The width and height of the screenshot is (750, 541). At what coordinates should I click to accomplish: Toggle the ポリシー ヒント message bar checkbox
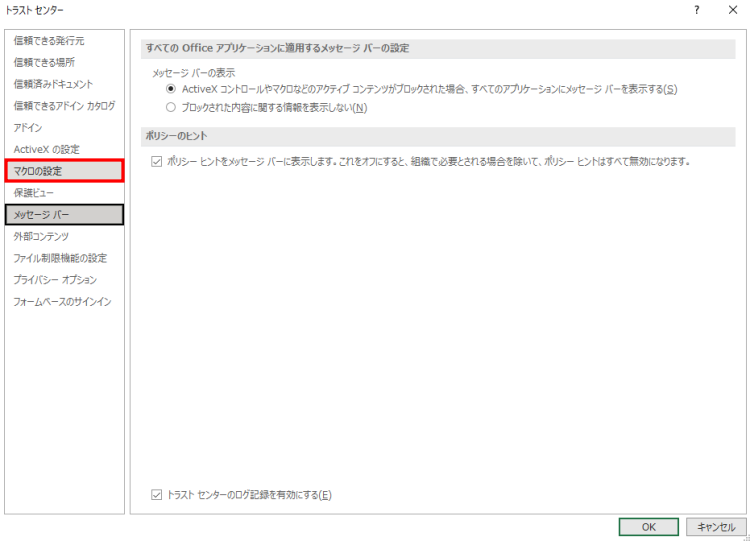[156, 161]
